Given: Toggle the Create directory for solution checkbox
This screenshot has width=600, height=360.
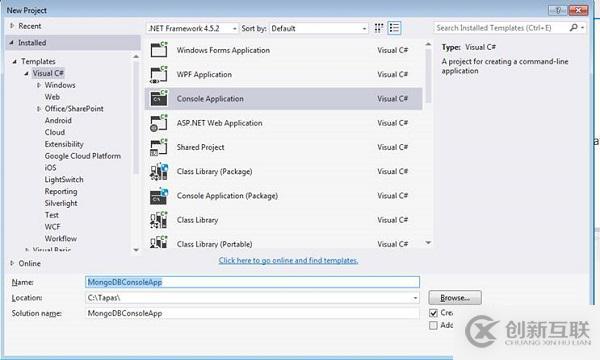Looking at the screenshot, I should coord(433,313).
